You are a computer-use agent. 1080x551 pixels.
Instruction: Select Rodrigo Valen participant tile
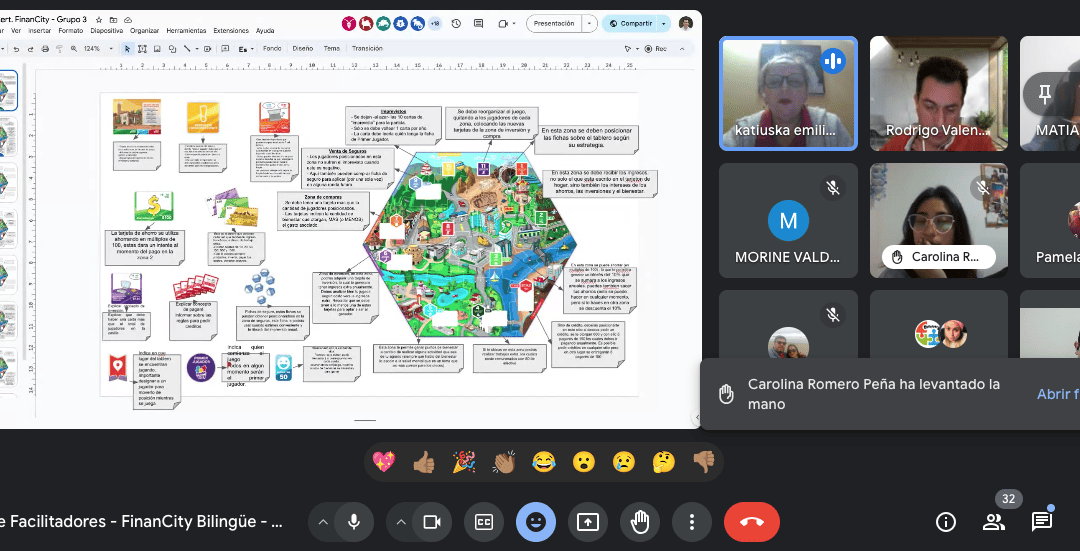(939, 93)
